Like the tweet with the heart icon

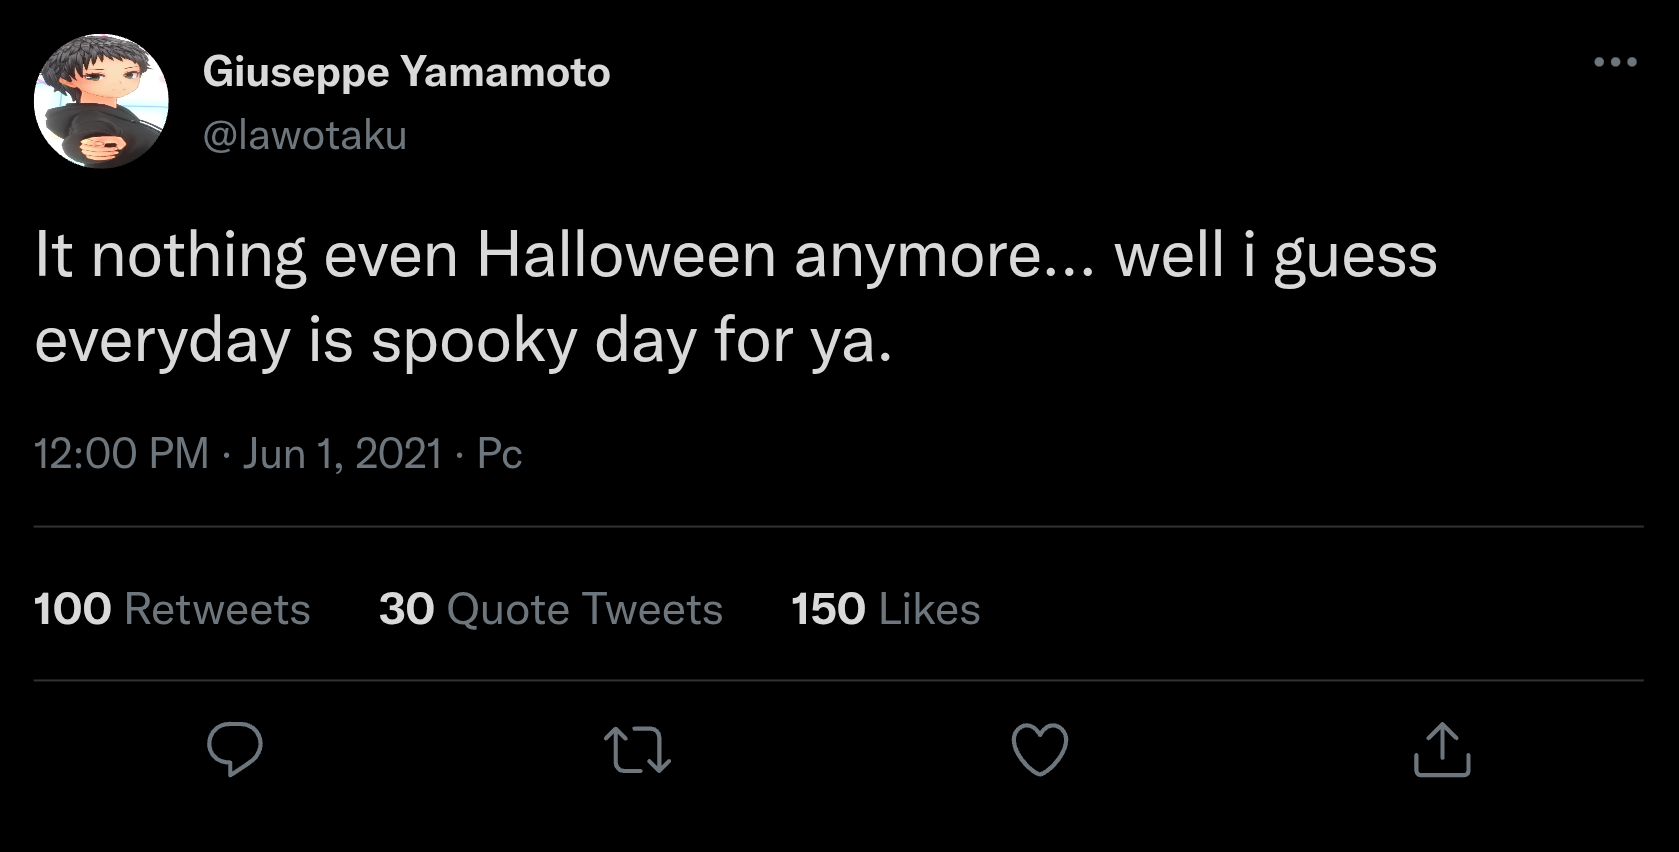pyautogui.click(x=1040, y=750)
